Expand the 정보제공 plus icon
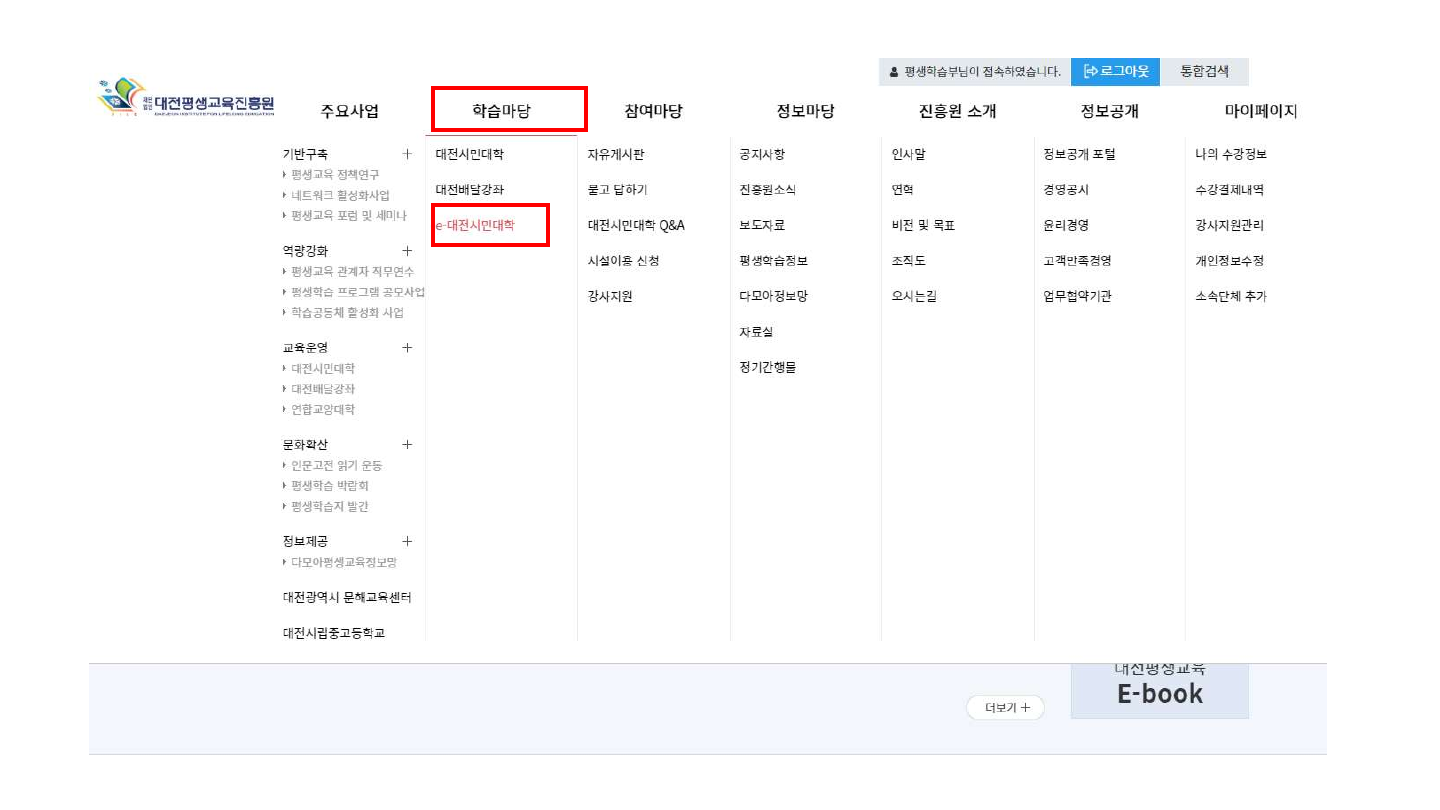 coord(407,541)
